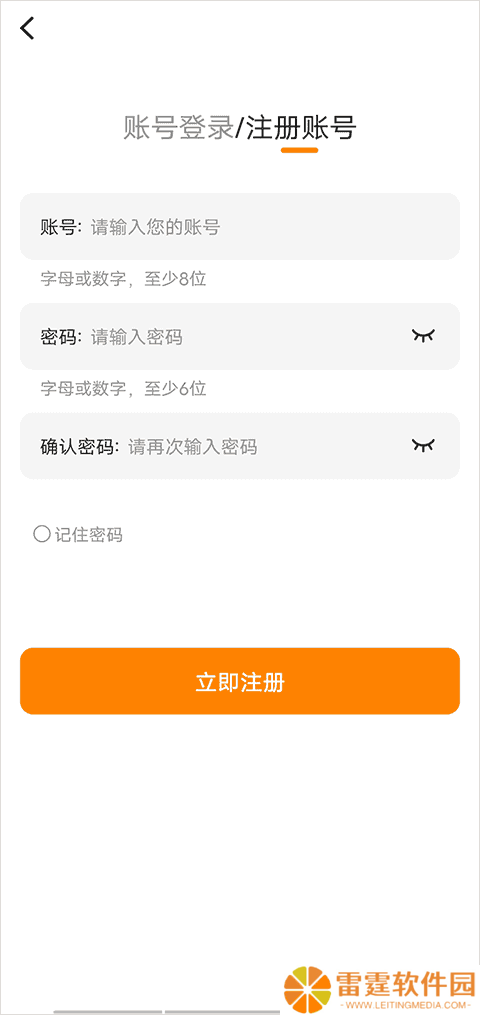Image resolution: width=480 pixels, height=1015 pixels.
Task: Select the 注册账号 tab
Action: click(x=300, y=128)
